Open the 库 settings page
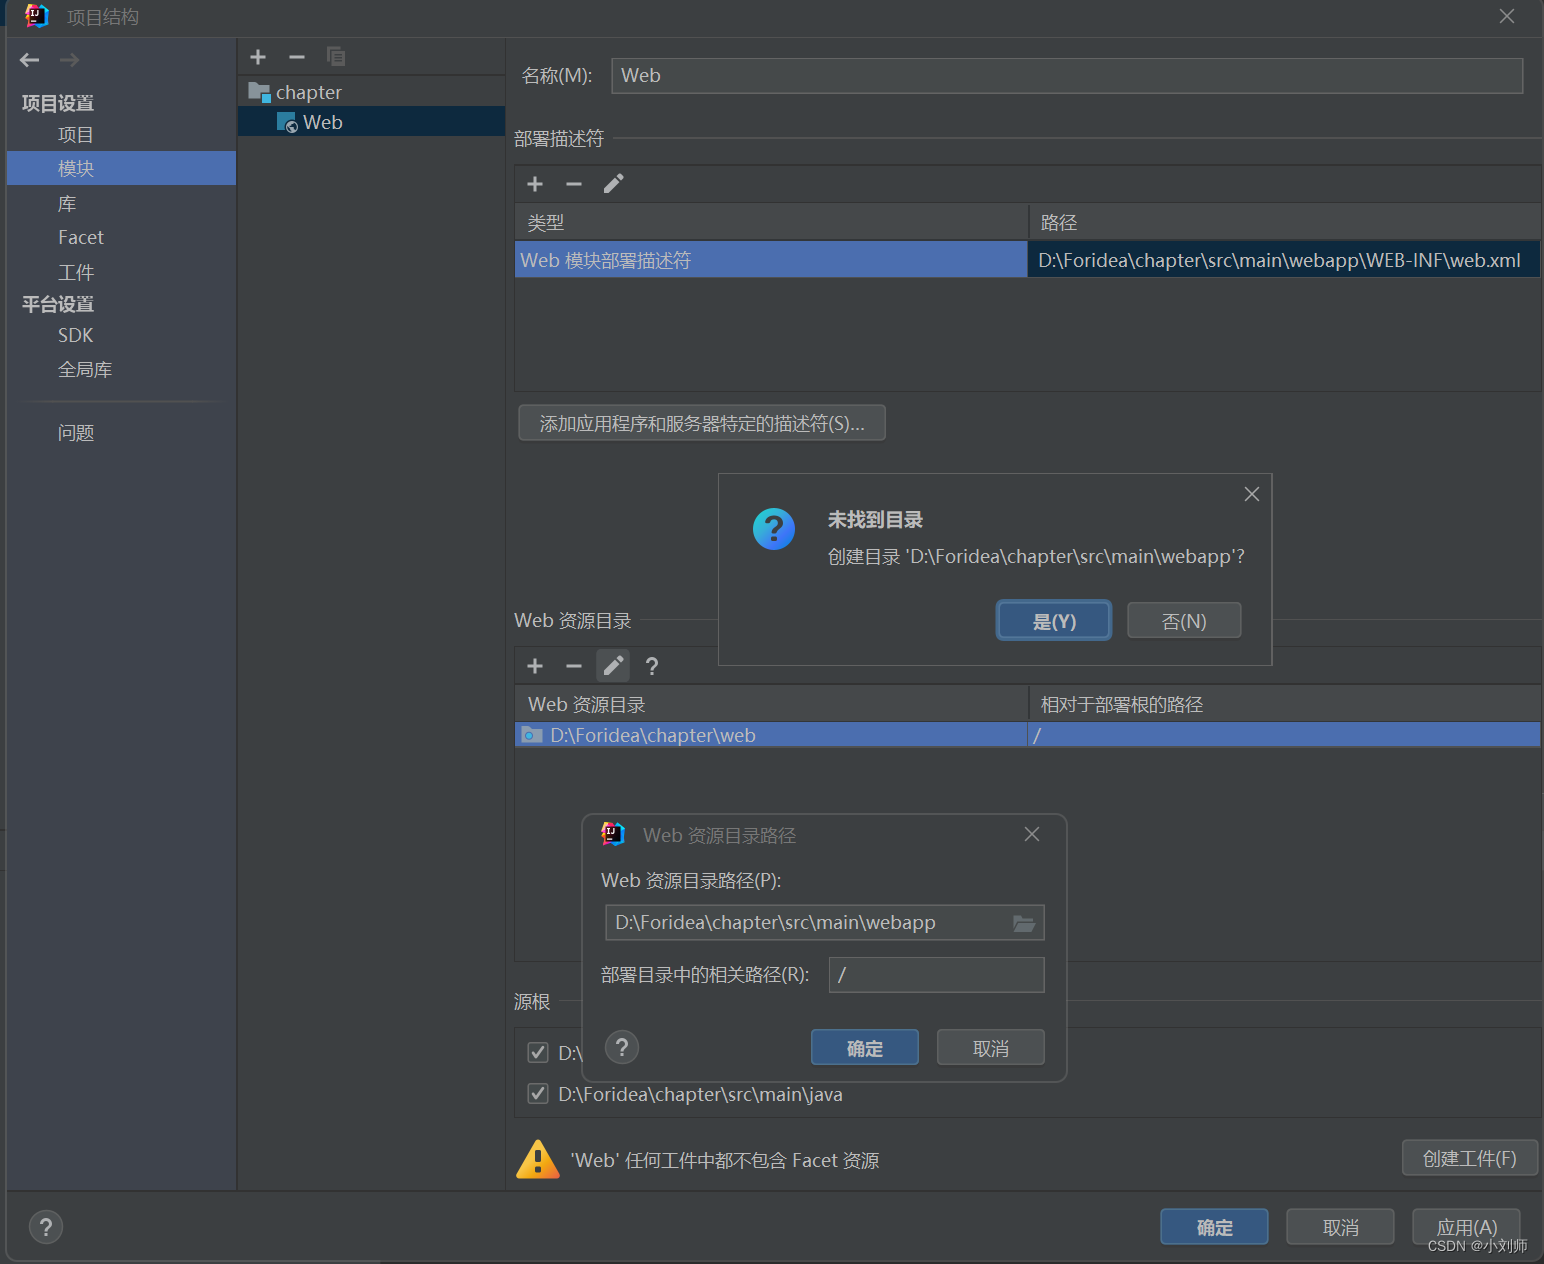Screen dimensions: 1544x1264 [67, 204]
